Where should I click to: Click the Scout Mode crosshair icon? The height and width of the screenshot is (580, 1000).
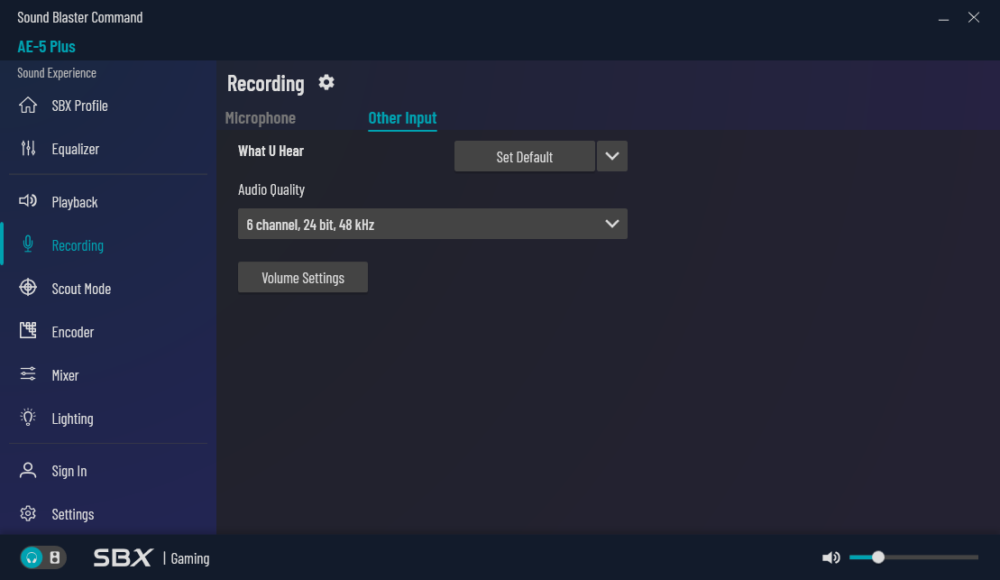(x=27, y=288)
